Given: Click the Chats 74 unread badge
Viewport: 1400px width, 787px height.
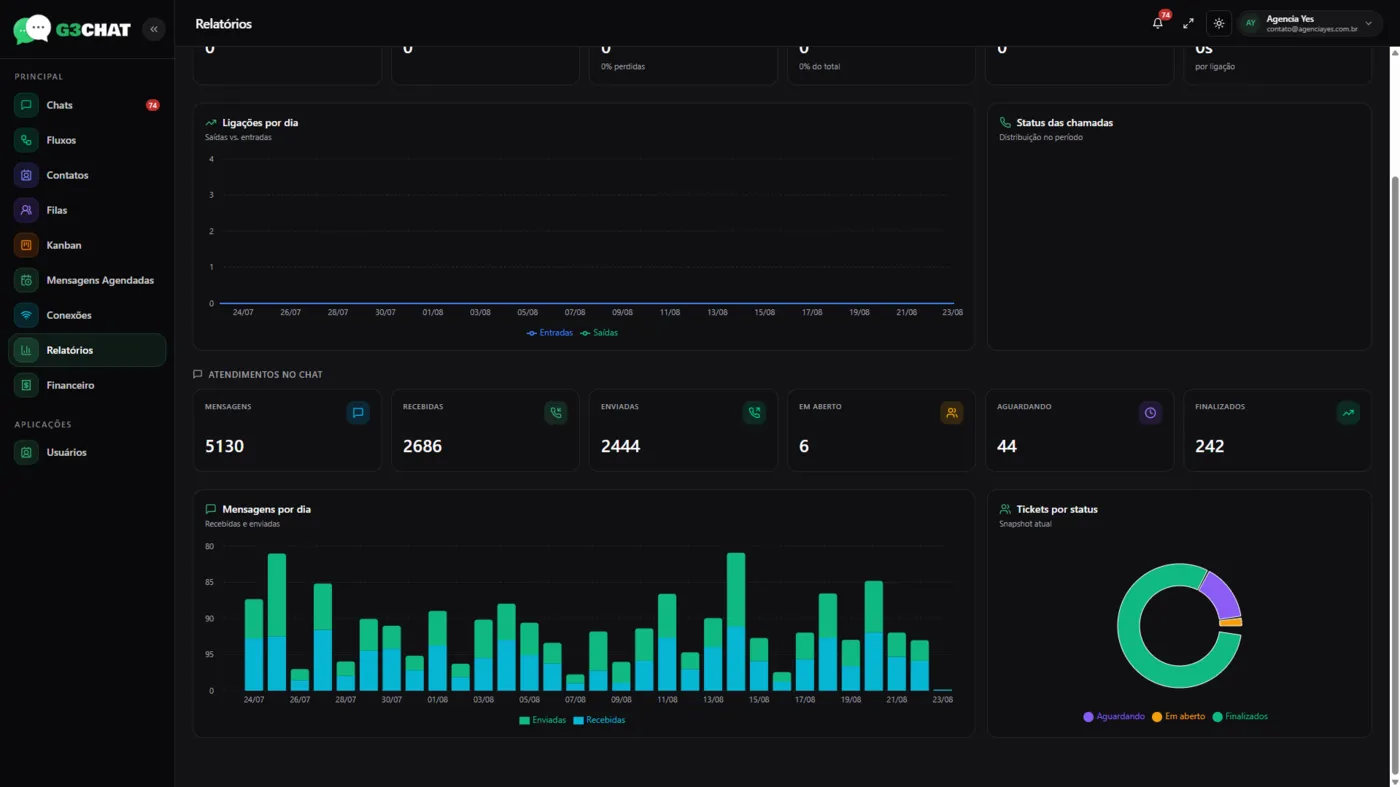Looking at the screenshot, I should [x=153, y=105].
